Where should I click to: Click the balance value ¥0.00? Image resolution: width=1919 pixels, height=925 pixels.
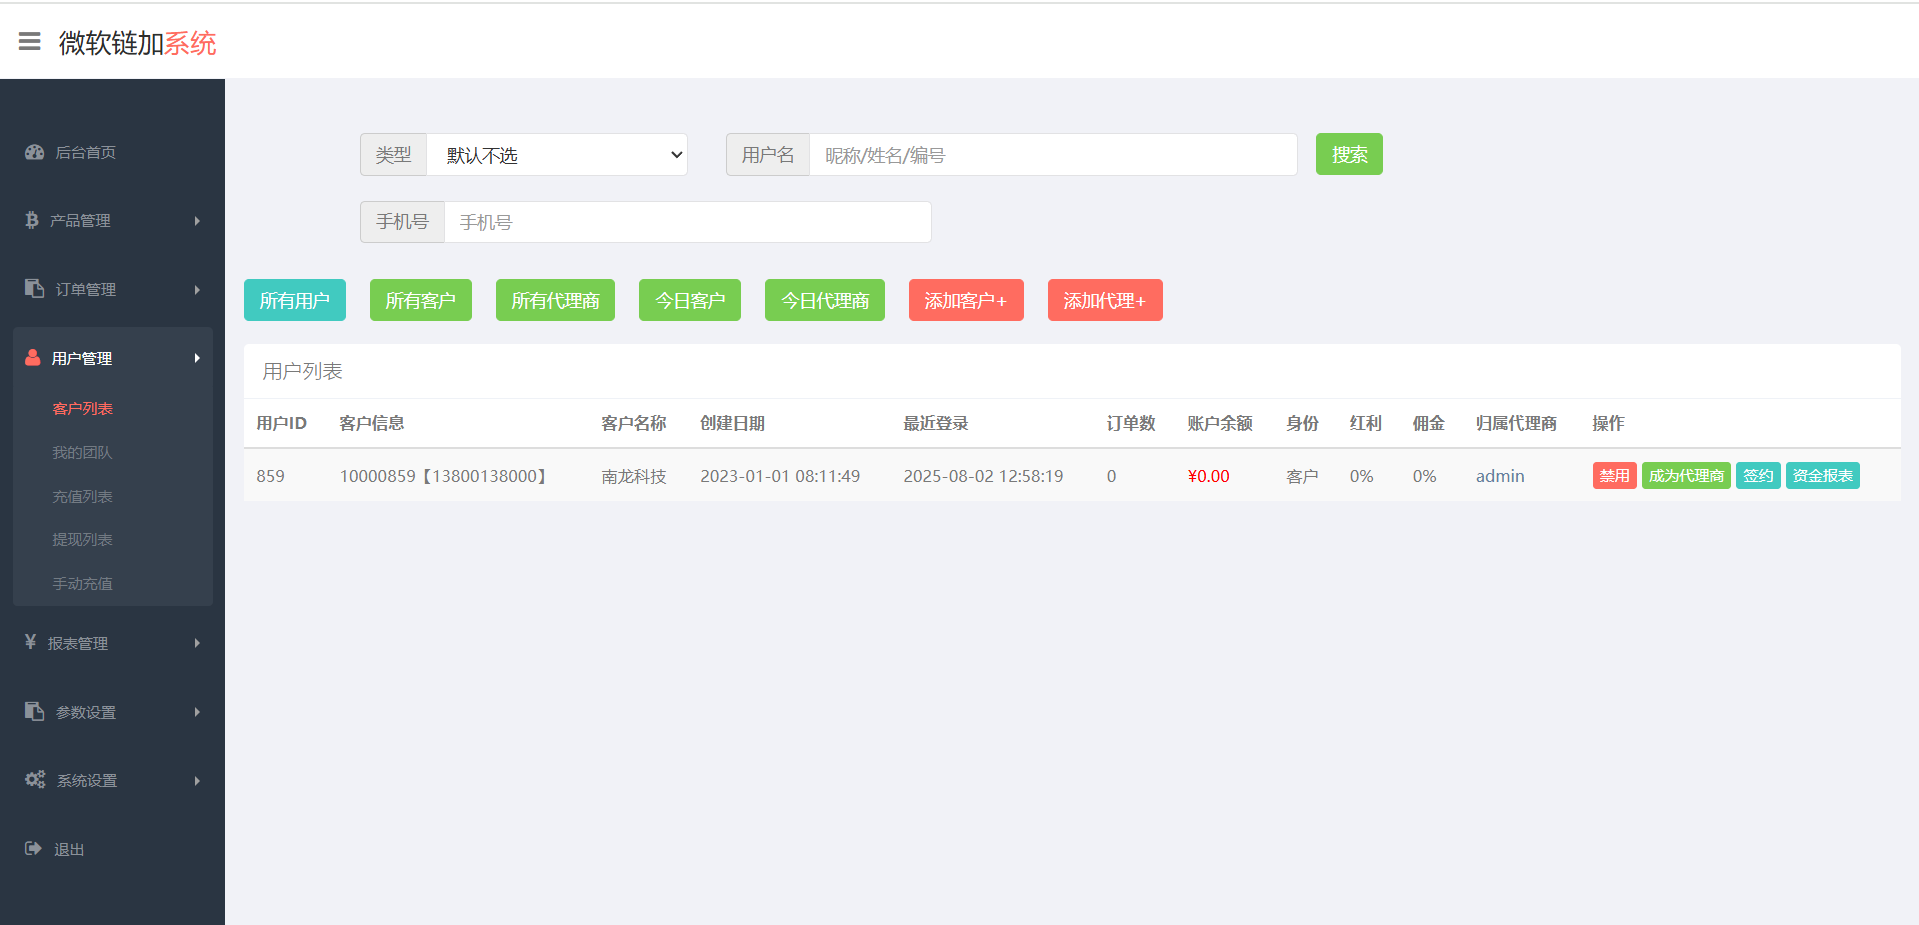(x=1209, y=476)
